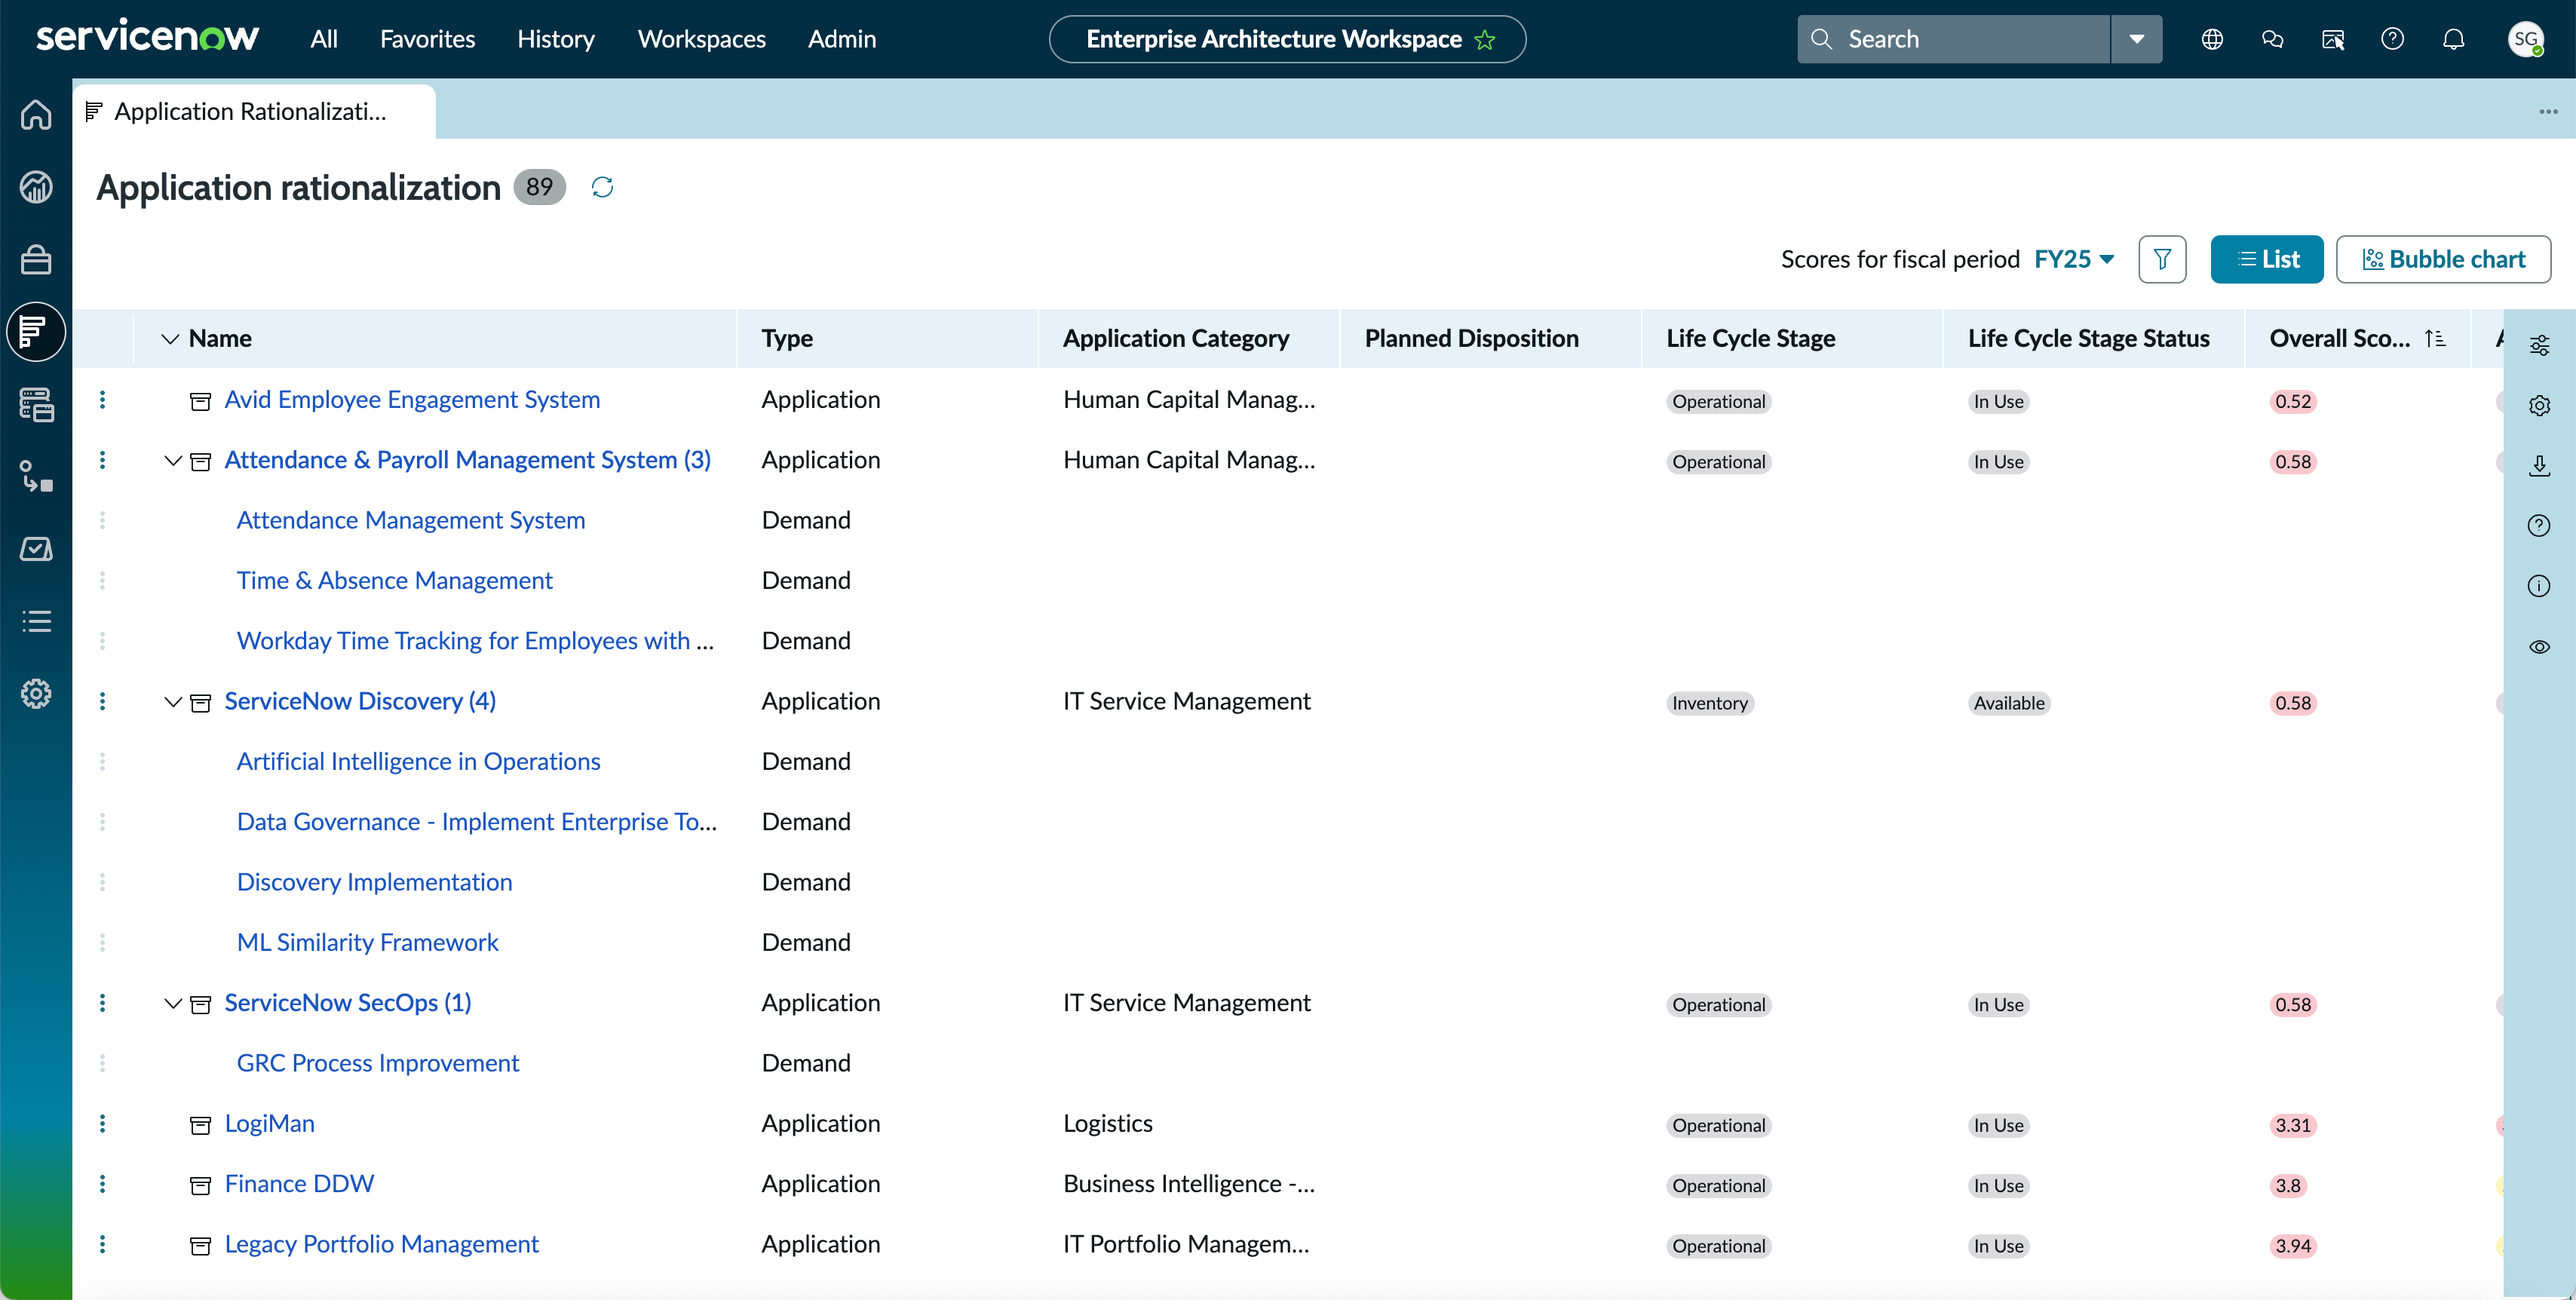
Task: Open the dashboard gauge icon in sidebar
Action: [36, 187]
